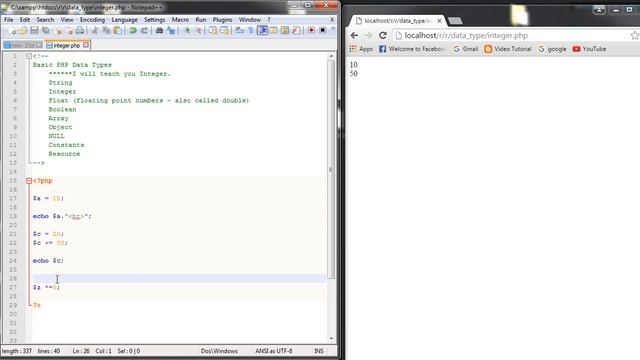Print the document via the toolbar printer icon
640x360 pixels.
[80, 30]
